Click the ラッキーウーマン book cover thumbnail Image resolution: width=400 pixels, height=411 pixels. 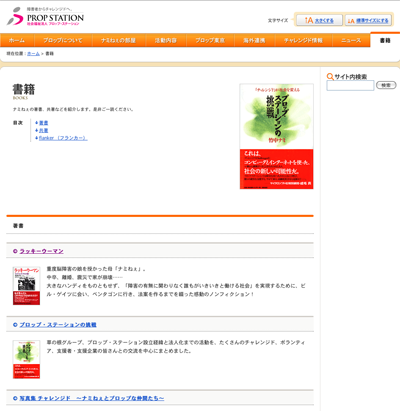(x=26, y=286)
